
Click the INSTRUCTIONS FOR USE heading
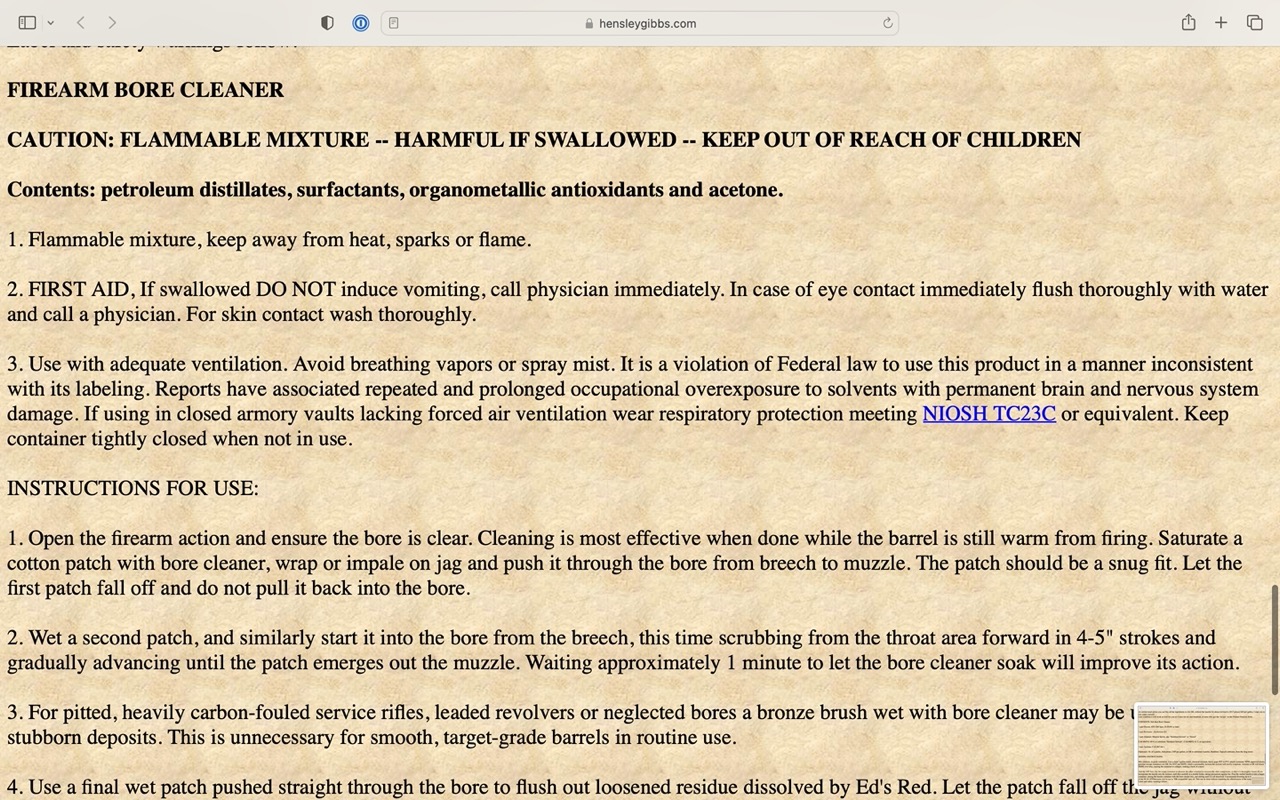[x=133, y=489]
